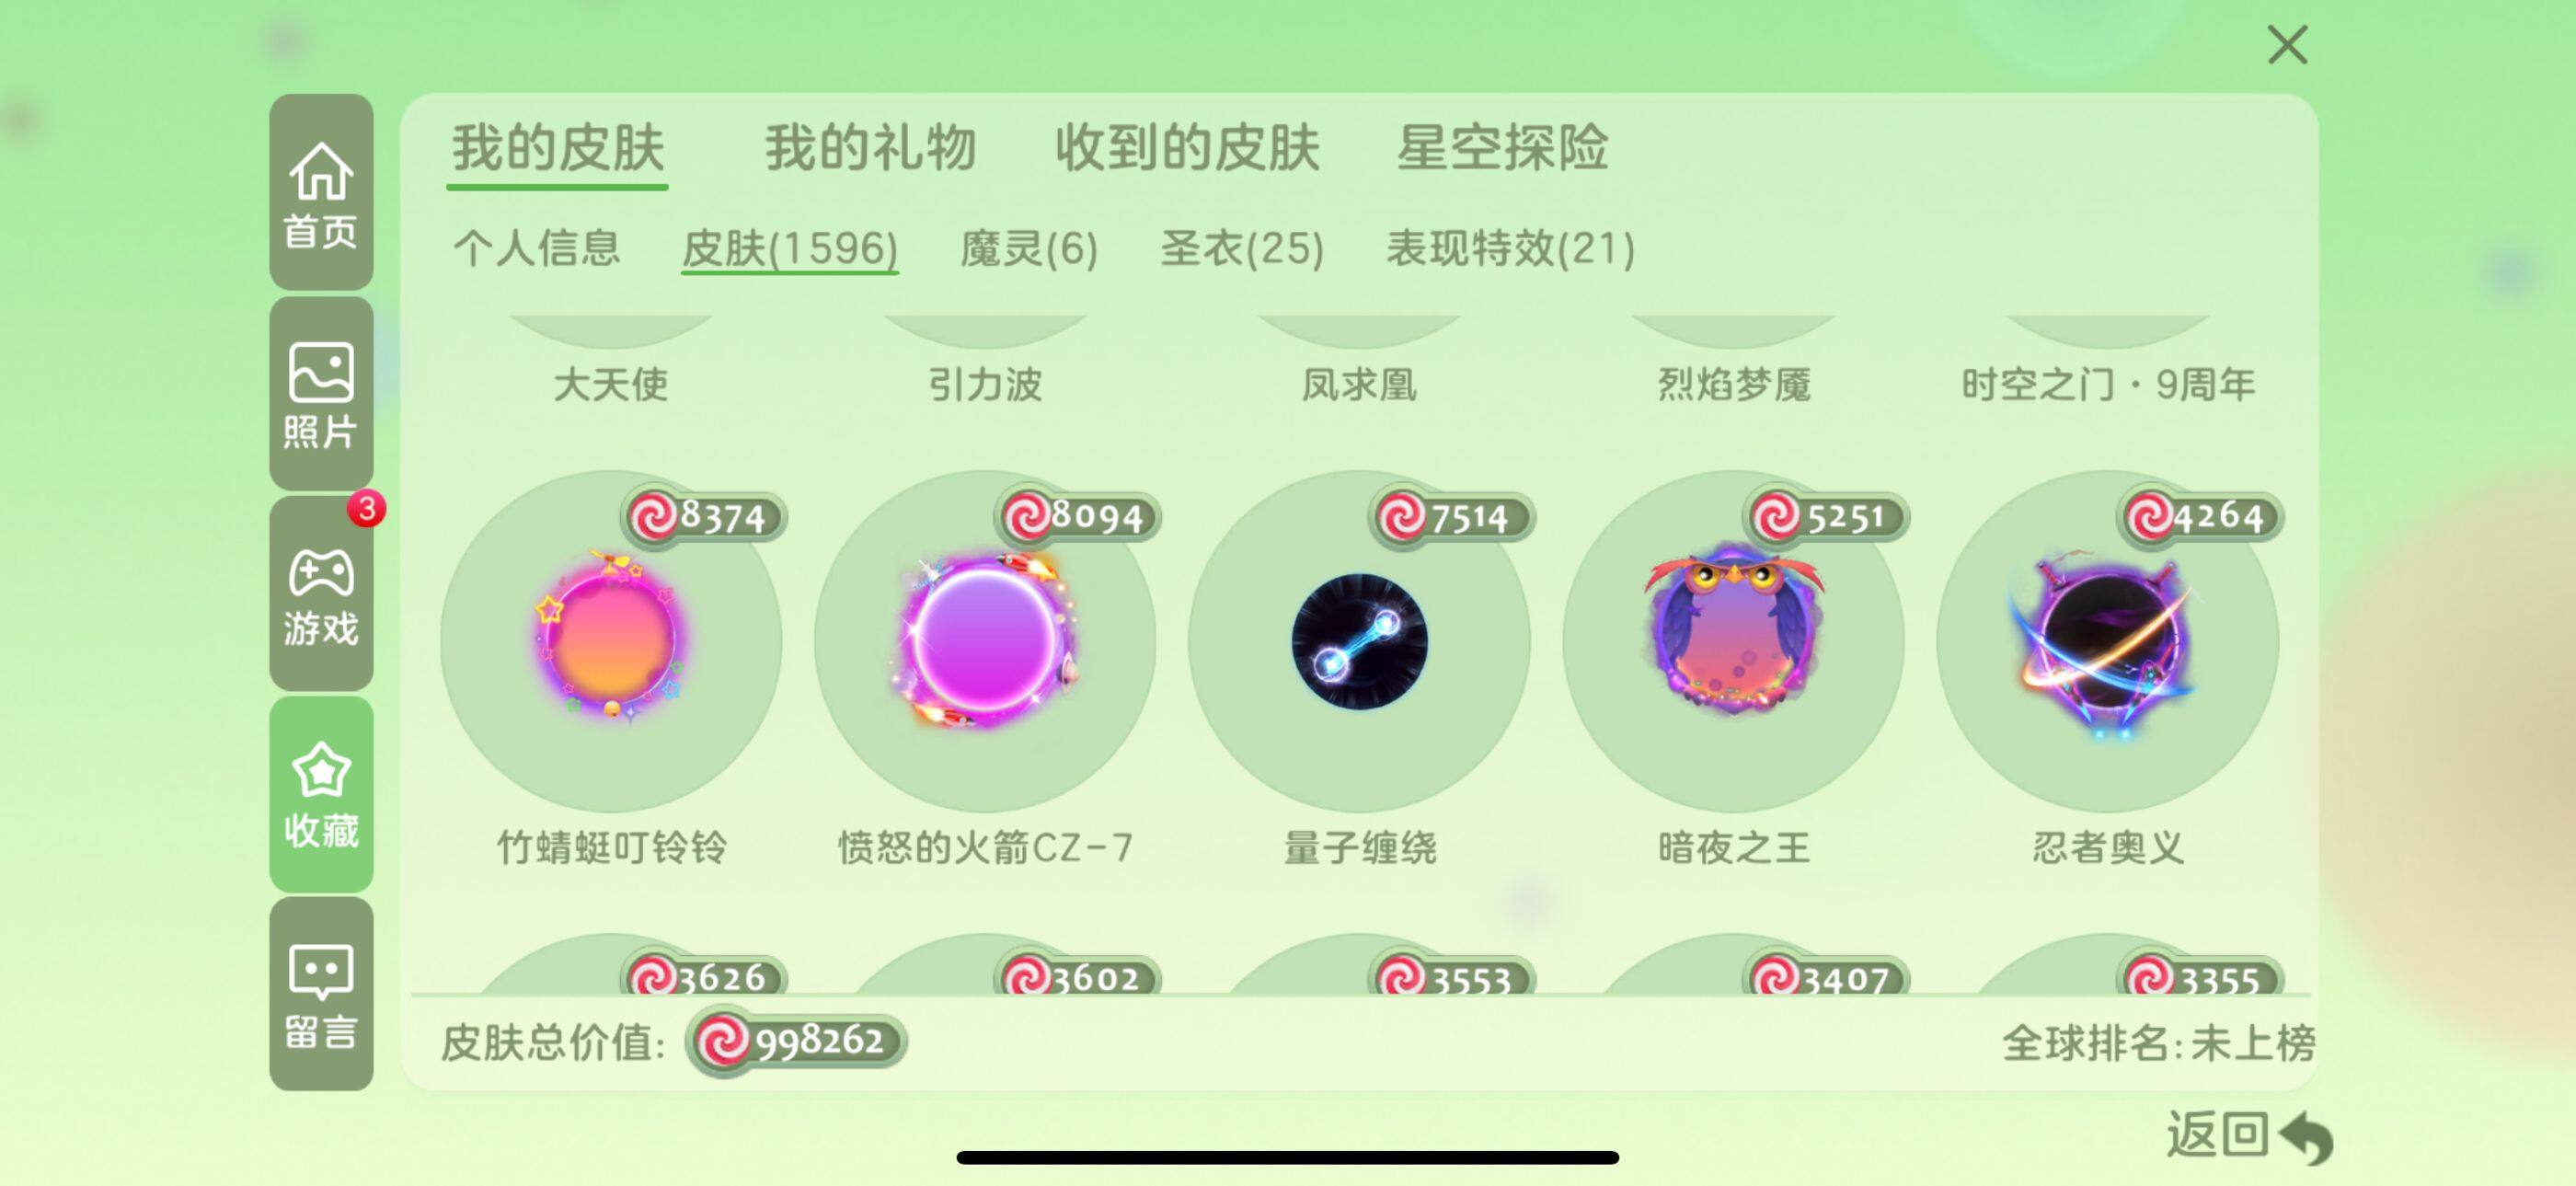
Task: Open the 留言 message sidebar icon
Action: (x=321, y=994)
